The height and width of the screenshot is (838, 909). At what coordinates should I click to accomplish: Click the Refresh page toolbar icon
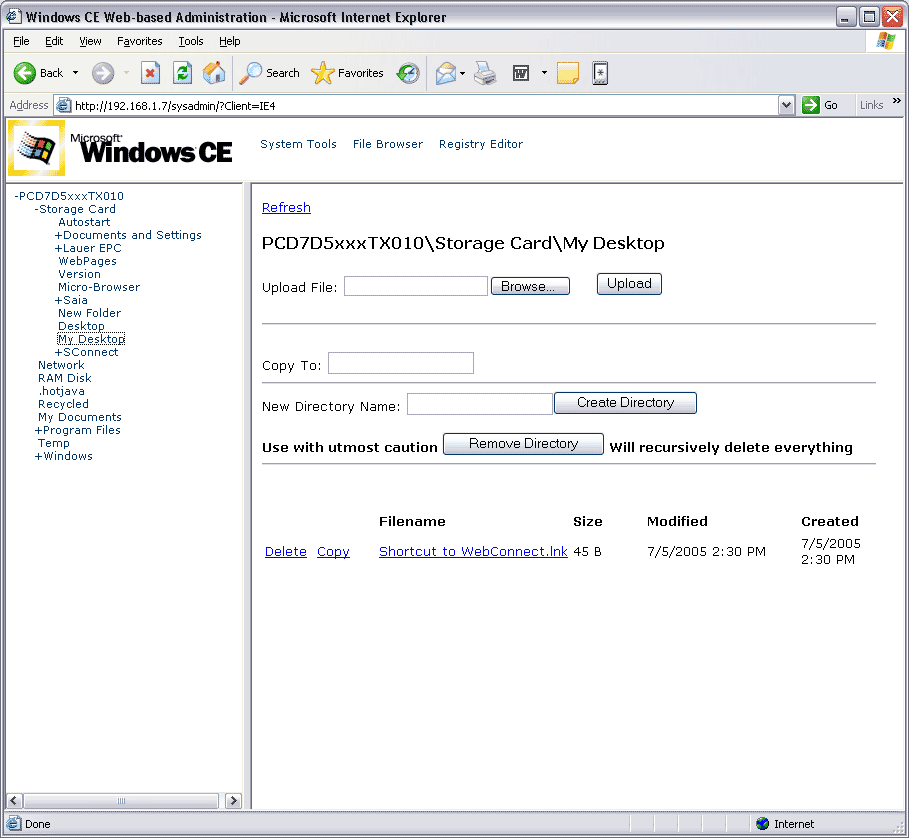[x=182, y=73]
